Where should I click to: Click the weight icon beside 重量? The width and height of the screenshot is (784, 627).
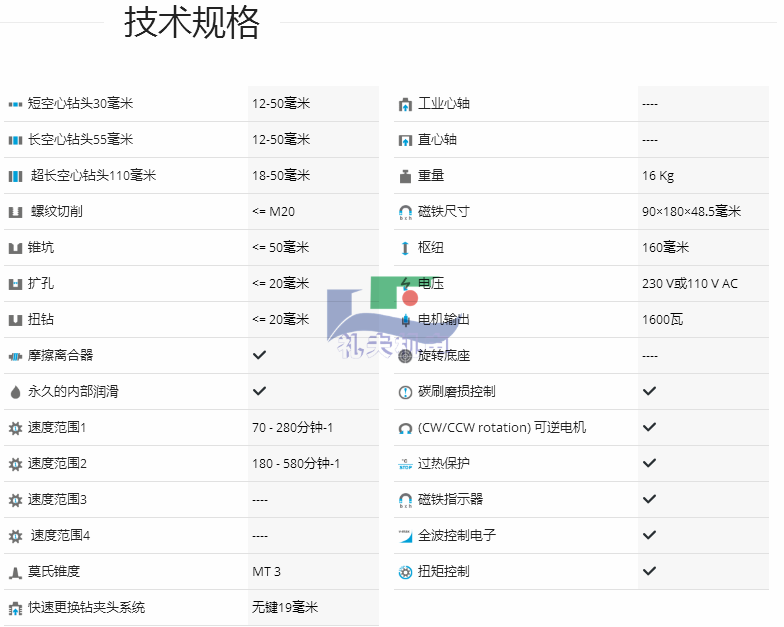coord(405,176)
